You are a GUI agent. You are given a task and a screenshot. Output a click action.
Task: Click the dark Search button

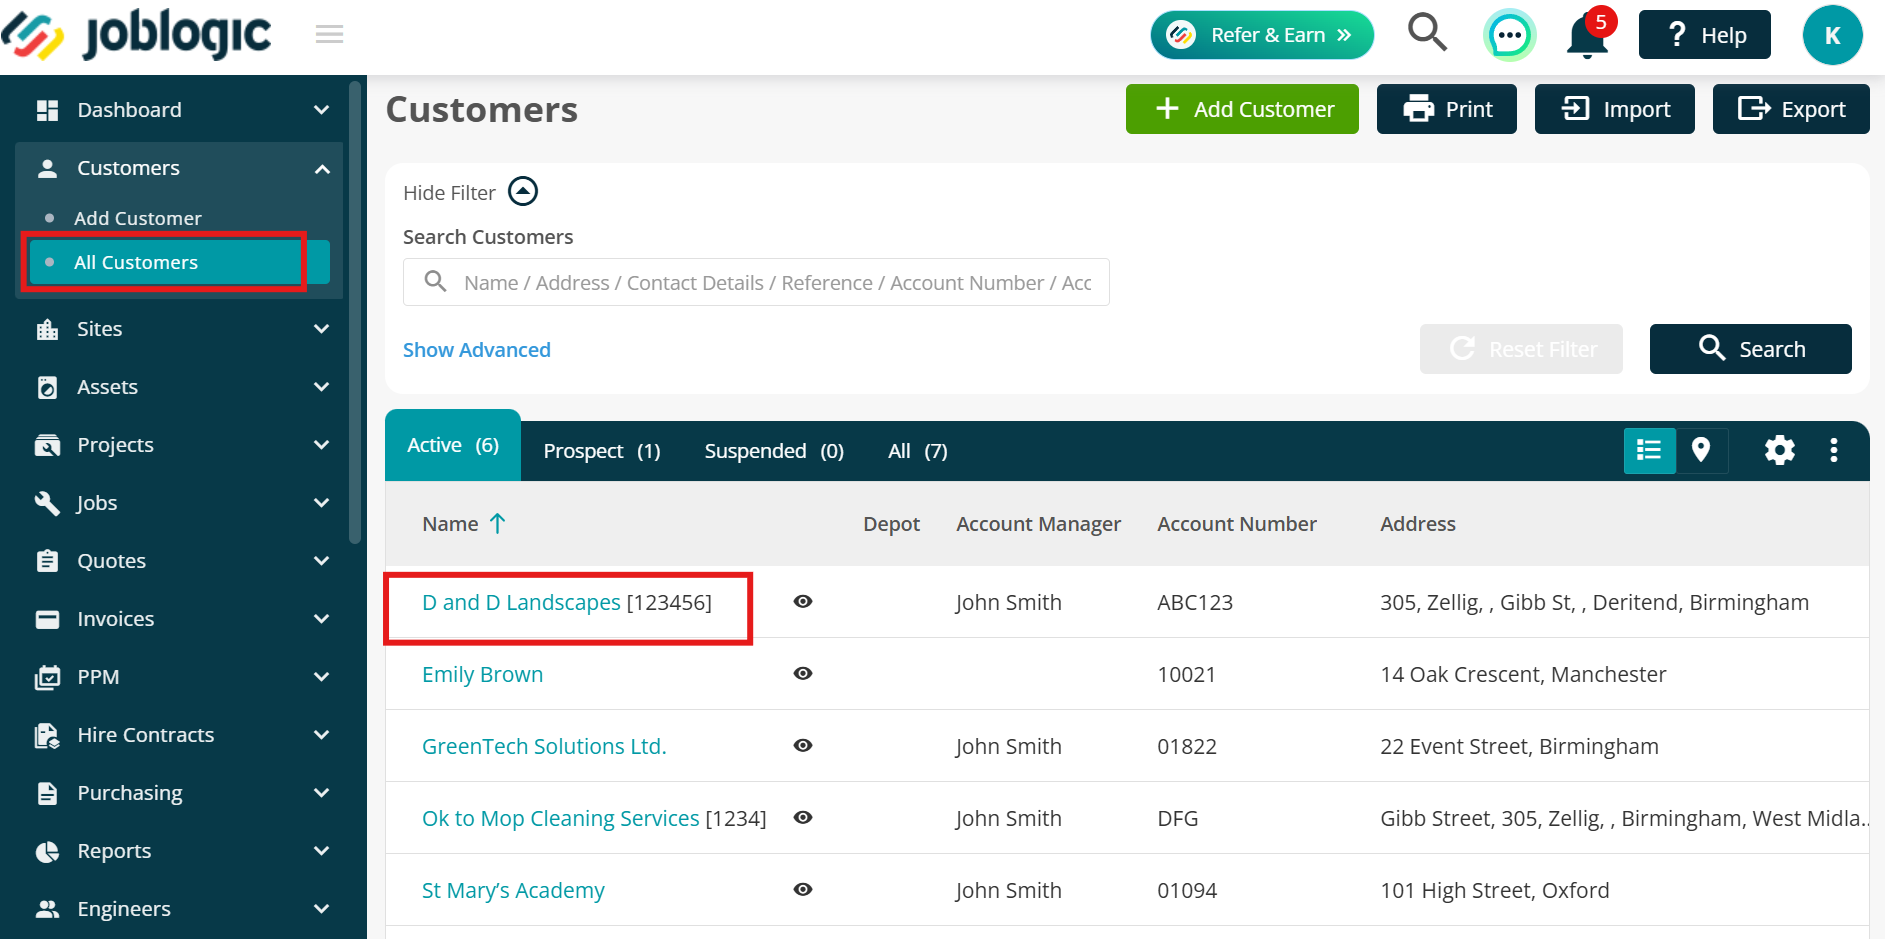tap(1751, 349)
